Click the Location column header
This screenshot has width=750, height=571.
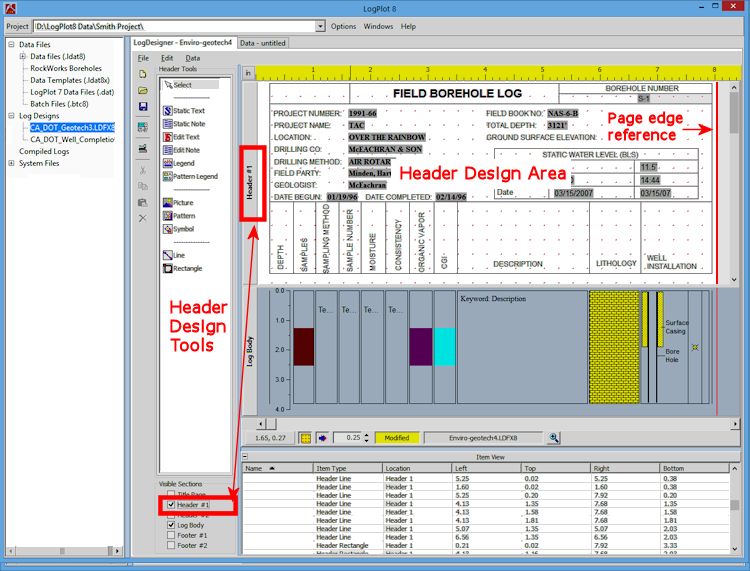coord(417,468)
